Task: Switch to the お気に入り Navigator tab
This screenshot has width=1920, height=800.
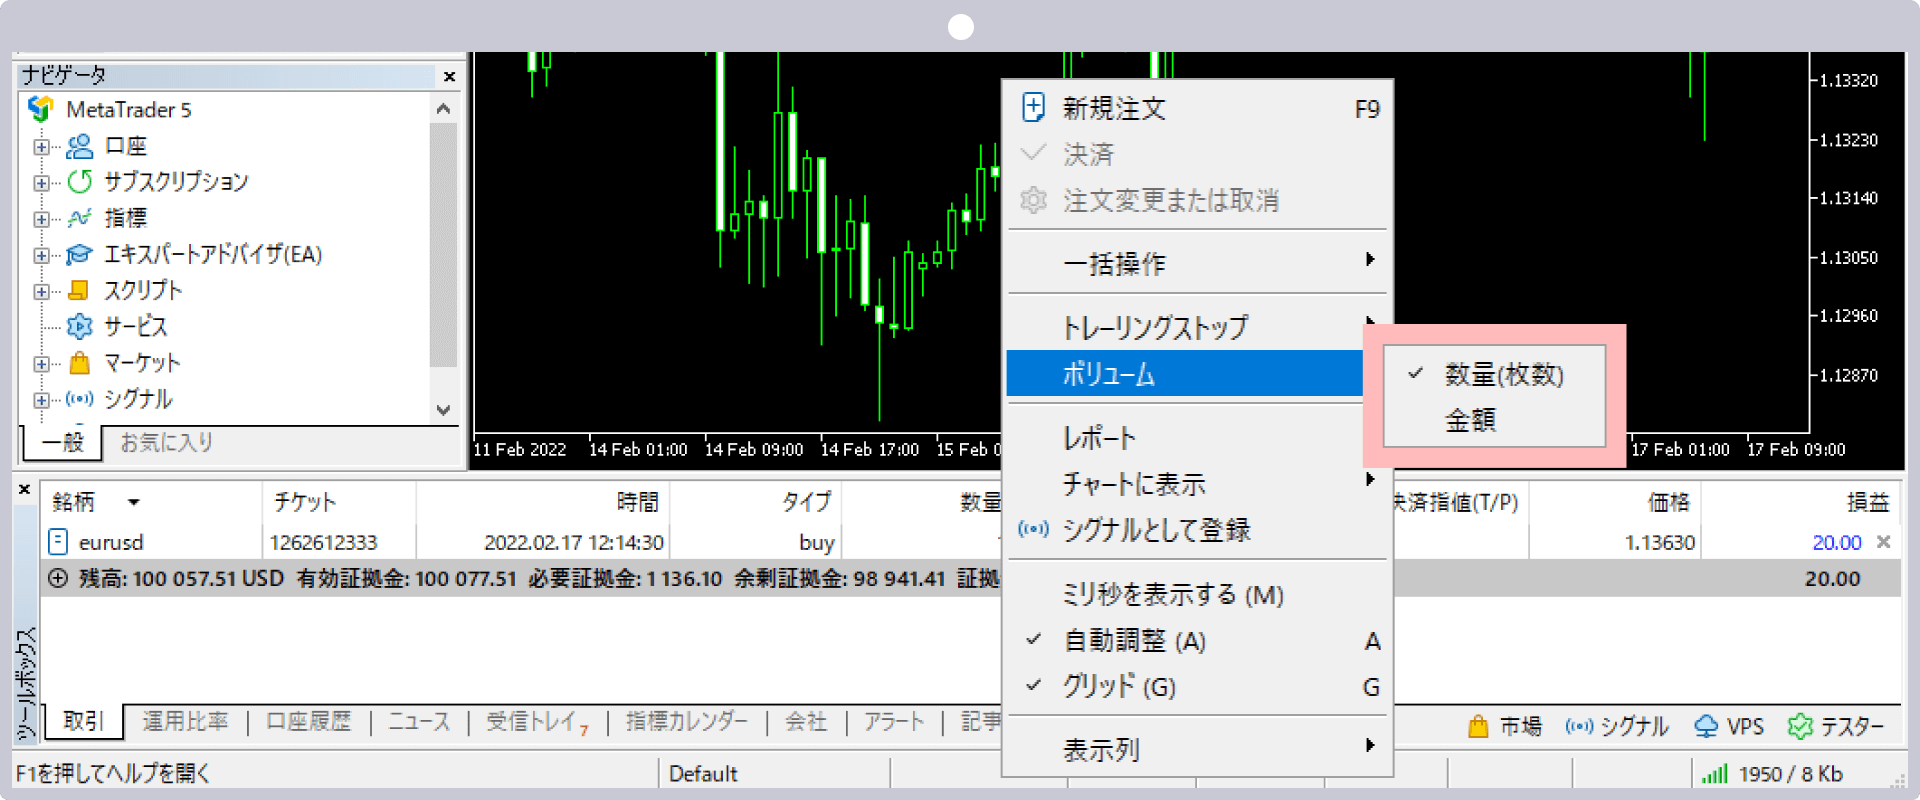Action: tap(166, 442)
